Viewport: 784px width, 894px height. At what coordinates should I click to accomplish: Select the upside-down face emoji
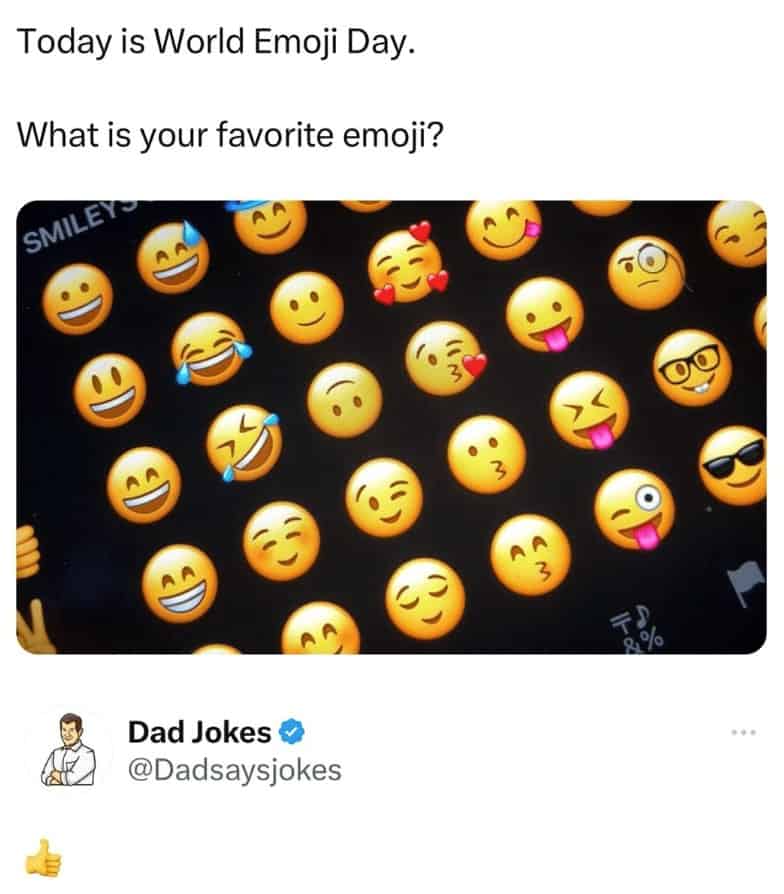click(x=344, y=400)
